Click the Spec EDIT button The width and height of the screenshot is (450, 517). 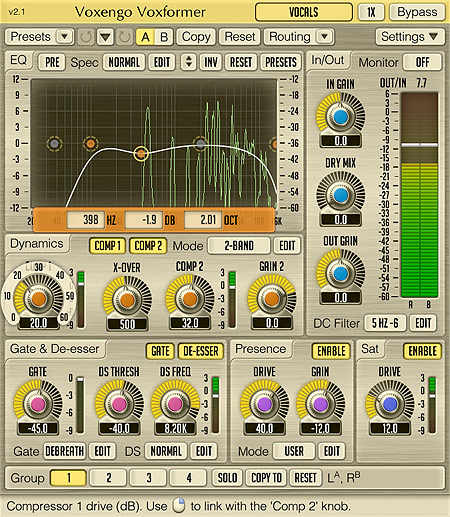tap(162, 62)
